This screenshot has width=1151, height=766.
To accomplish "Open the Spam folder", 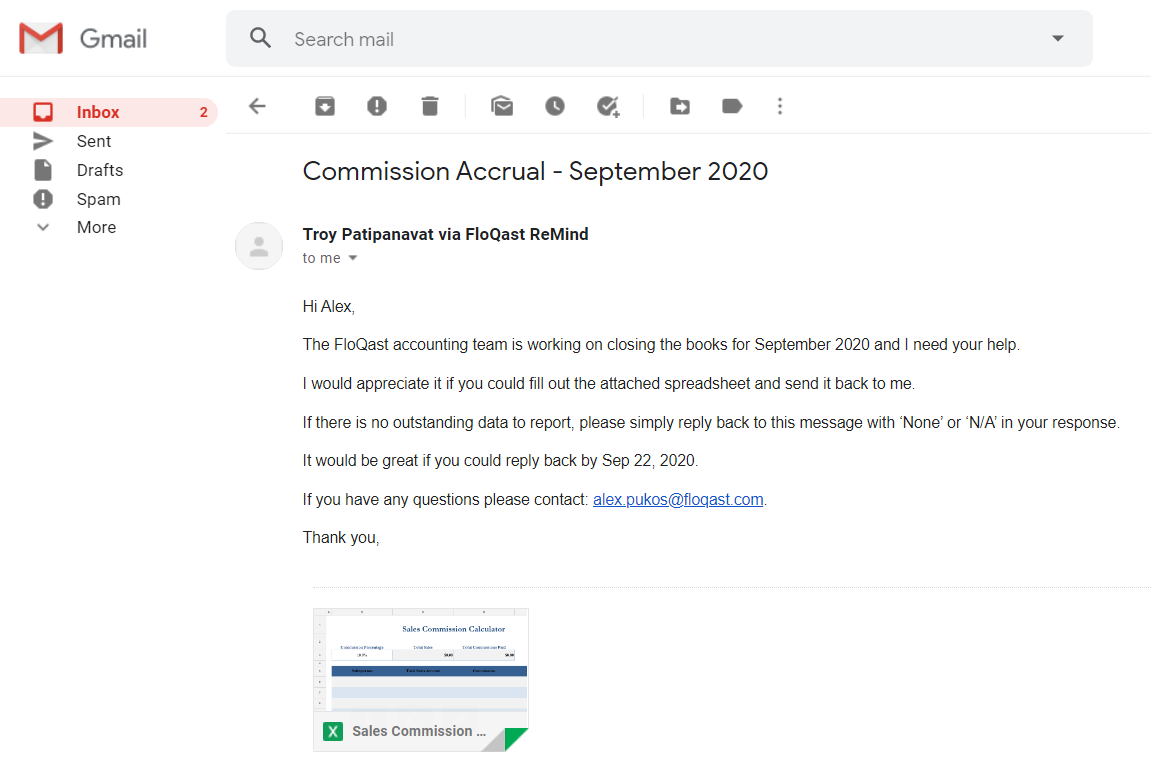I will [x=98, y=199].
